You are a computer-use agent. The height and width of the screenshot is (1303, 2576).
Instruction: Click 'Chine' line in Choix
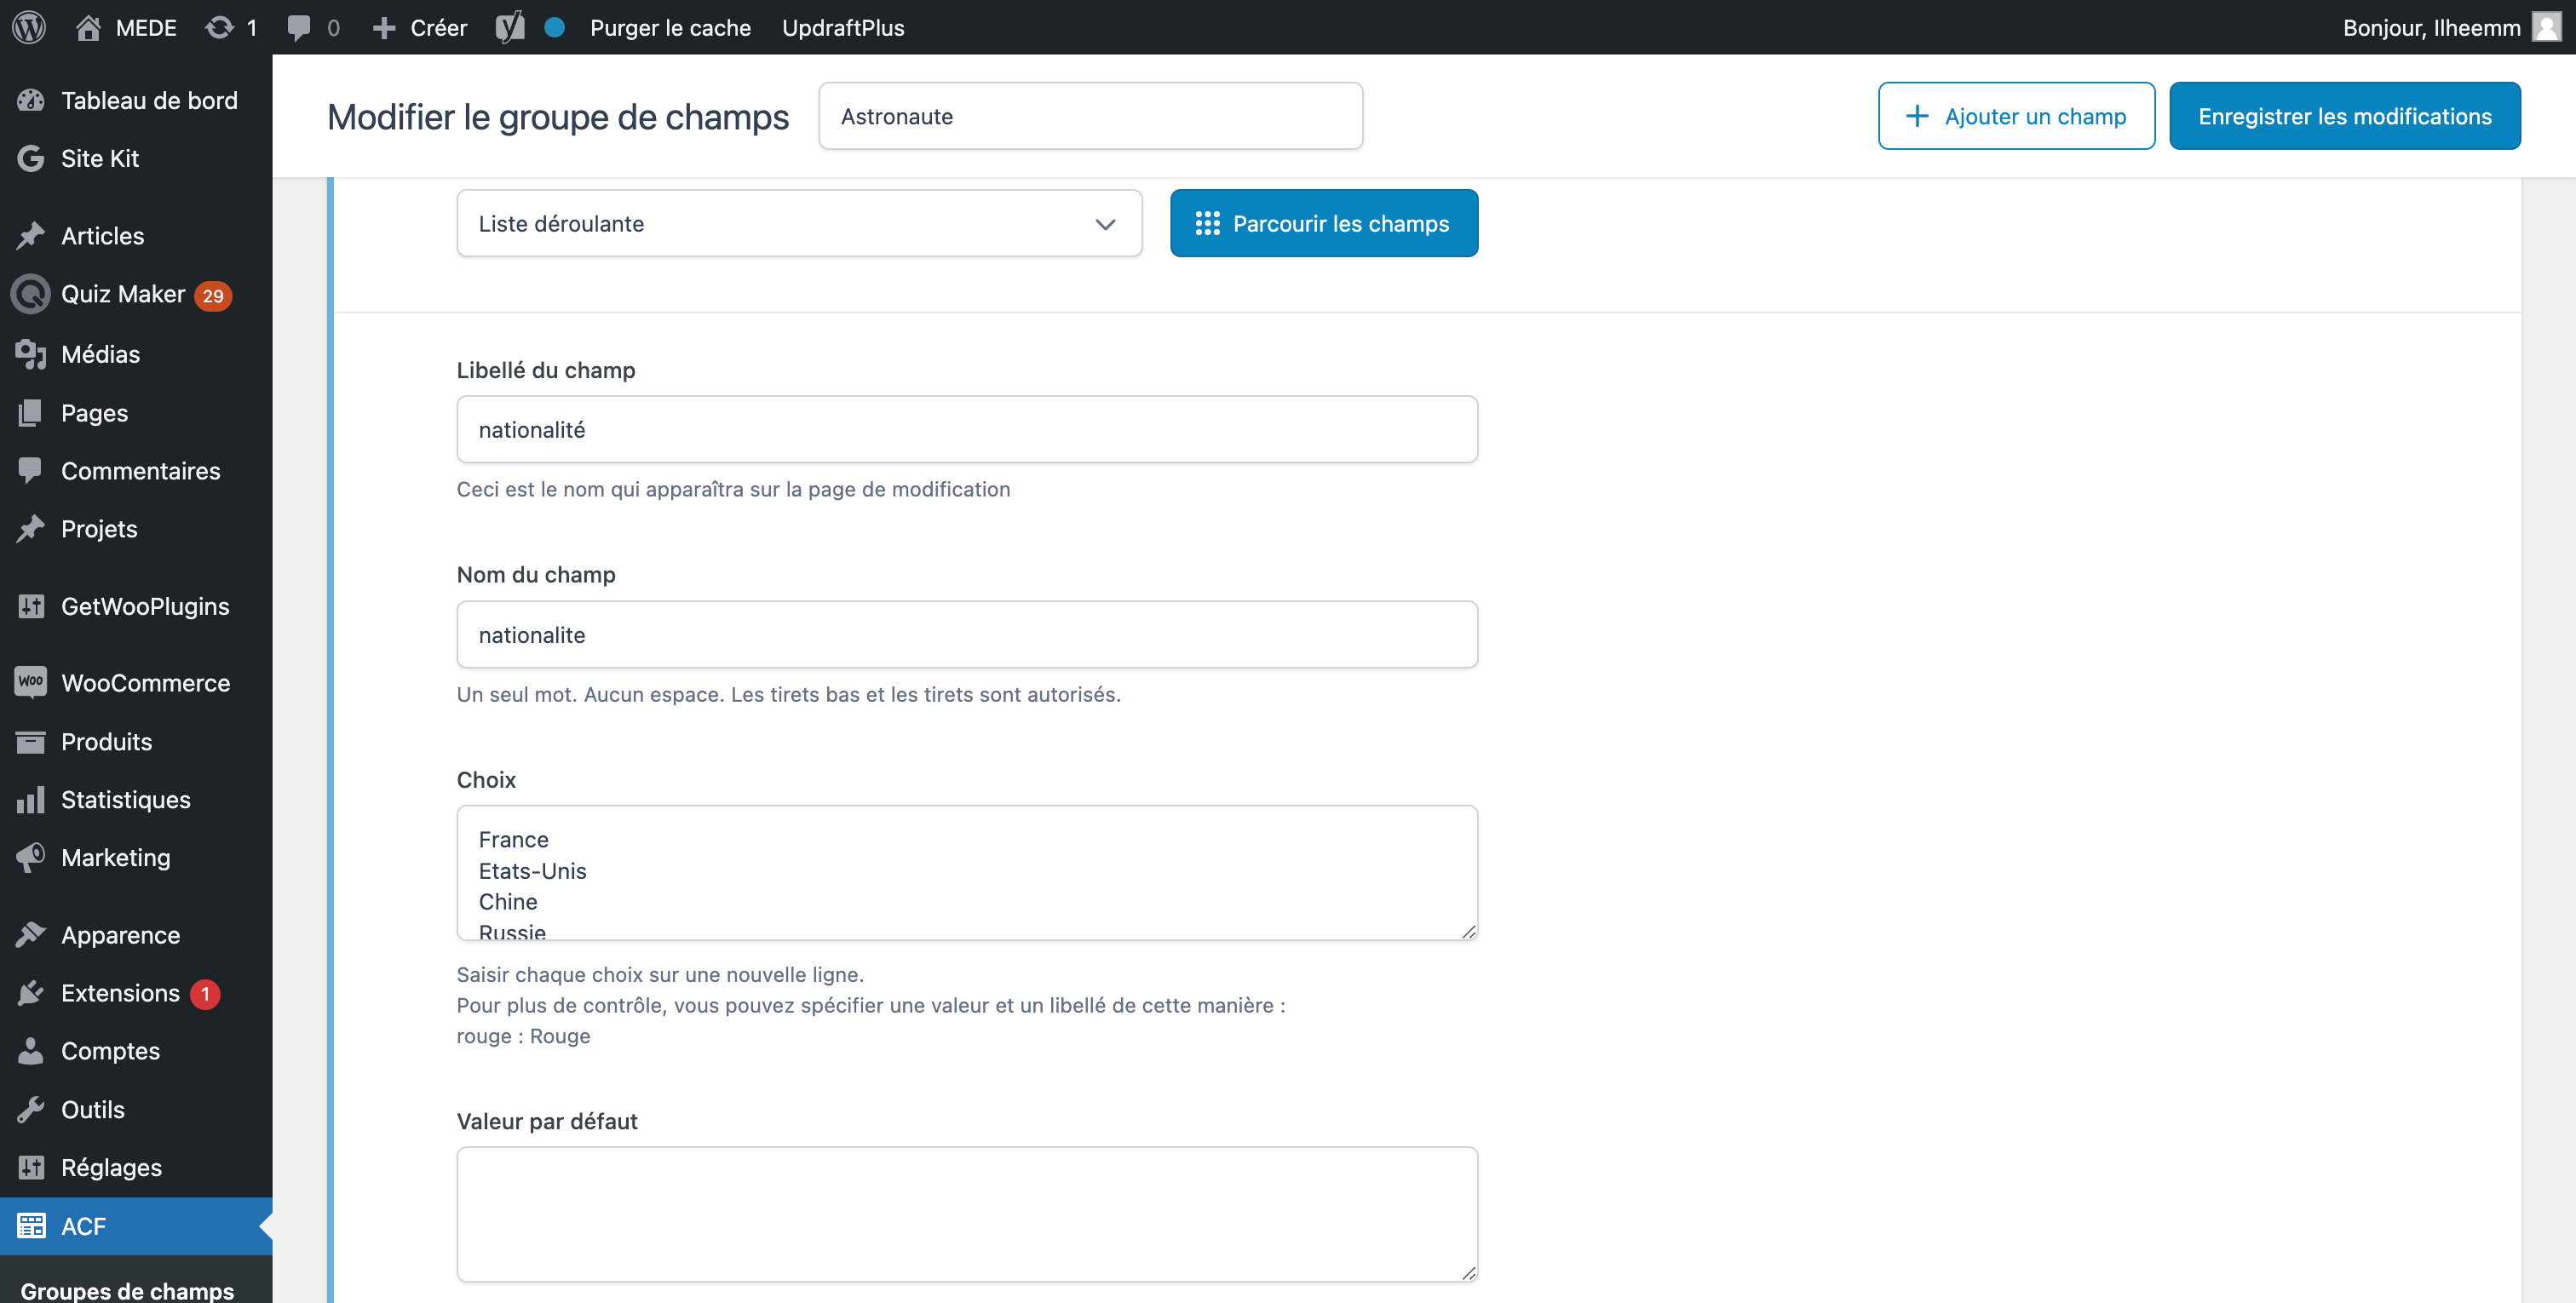[508, 902]
